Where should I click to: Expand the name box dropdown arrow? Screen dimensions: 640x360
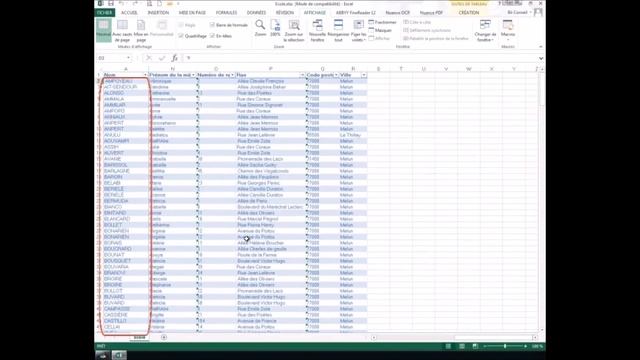point(129,58)
